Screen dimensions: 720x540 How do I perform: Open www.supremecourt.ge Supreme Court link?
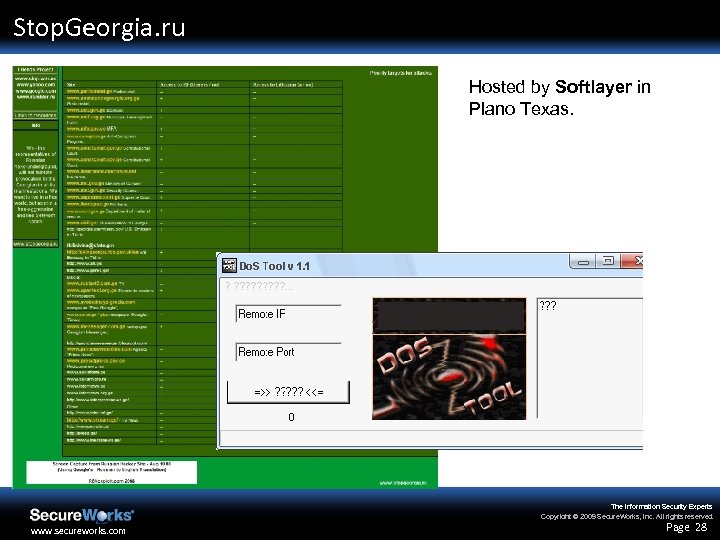click(93, 197)
